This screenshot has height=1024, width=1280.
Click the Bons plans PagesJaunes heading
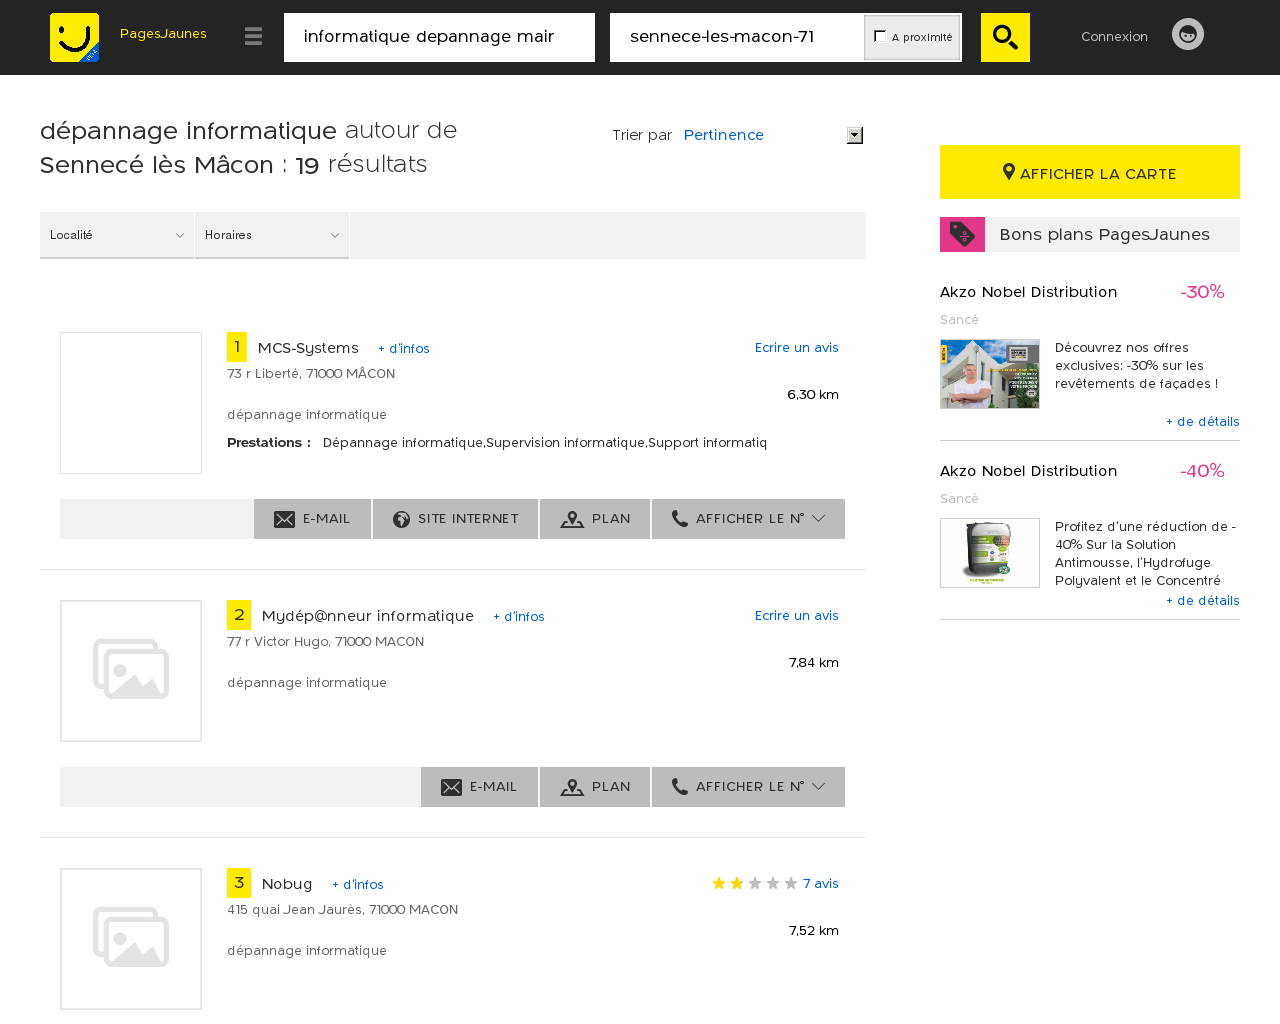point(1104,234)
